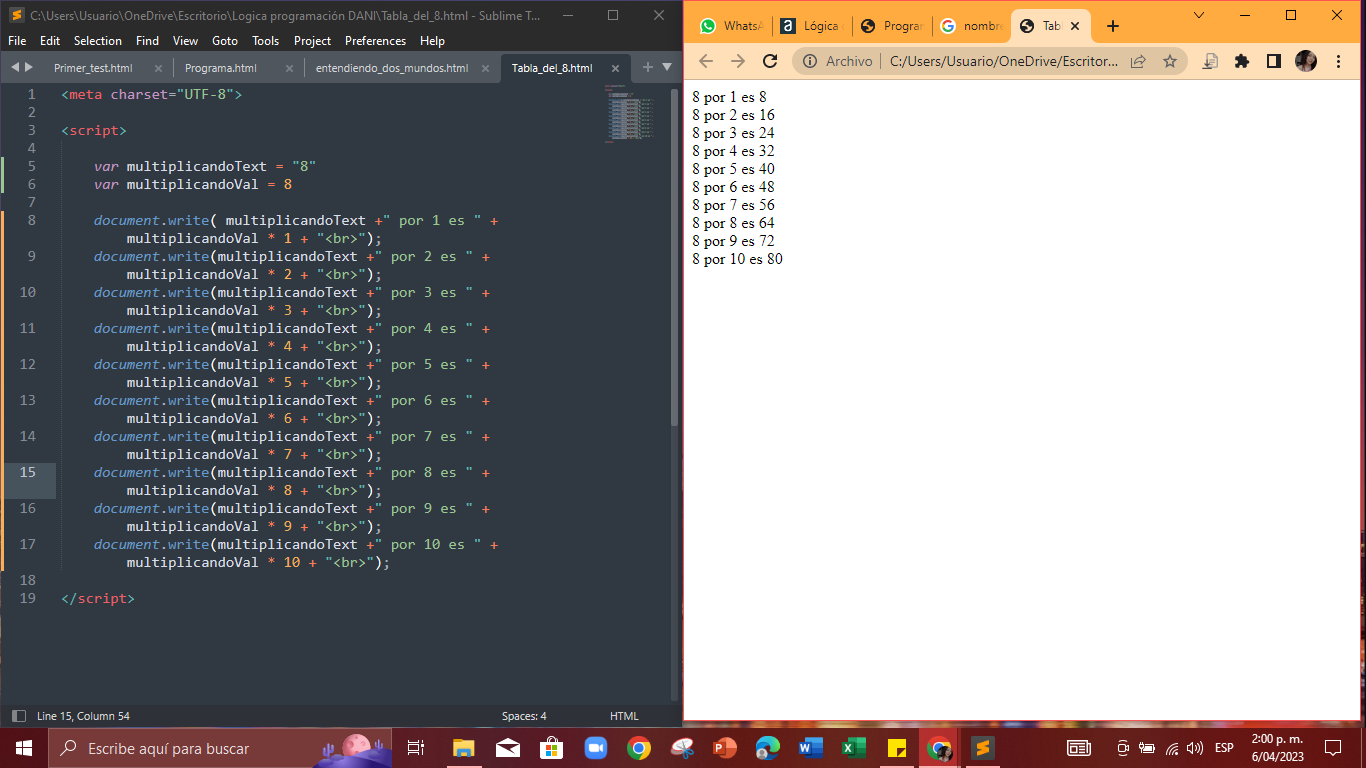1366x768 pixels.
Task: Open the Goto menu
Action: [x=225, y=41]
